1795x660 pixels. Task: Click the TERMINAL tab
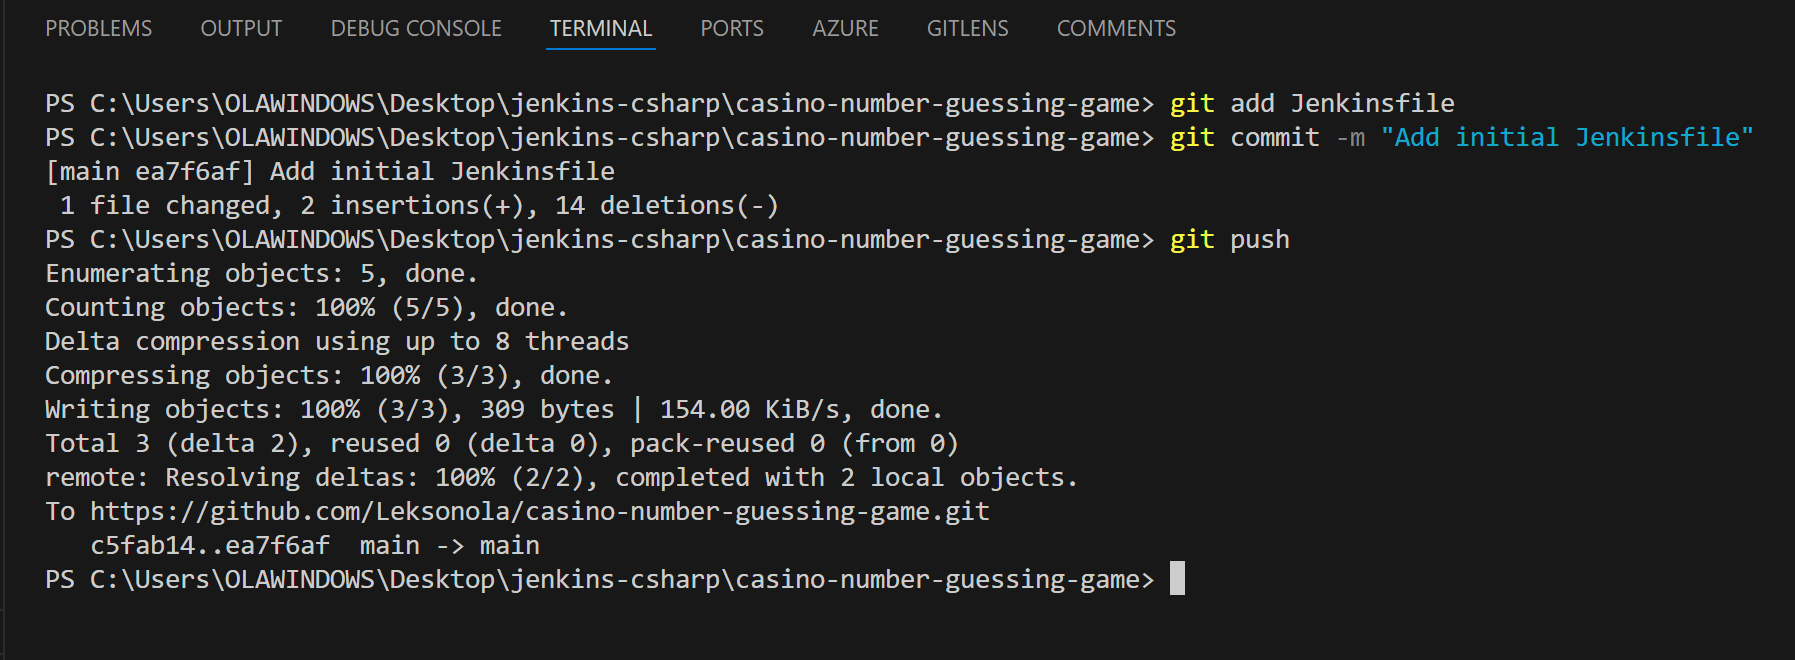(x=601, y=28)
